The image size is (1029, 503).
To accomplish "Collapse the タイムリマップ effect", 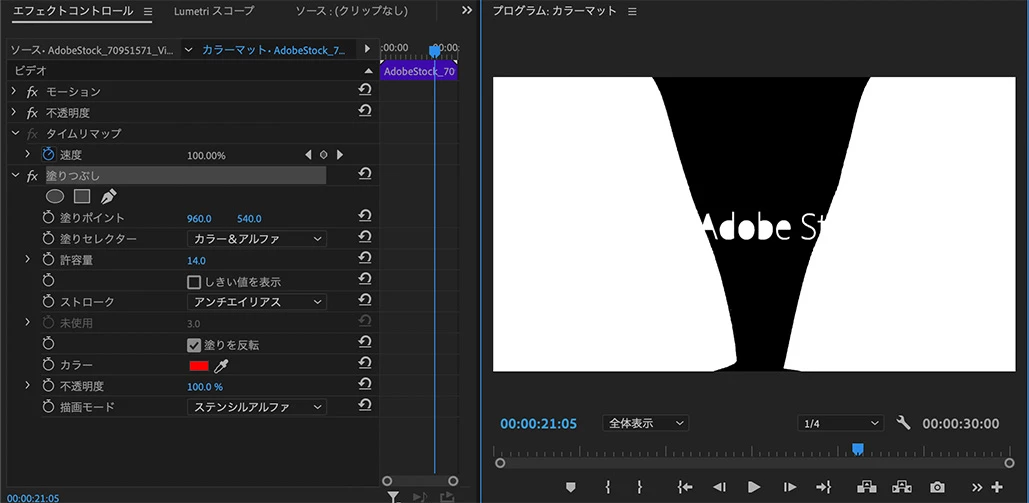I will 16,133.
